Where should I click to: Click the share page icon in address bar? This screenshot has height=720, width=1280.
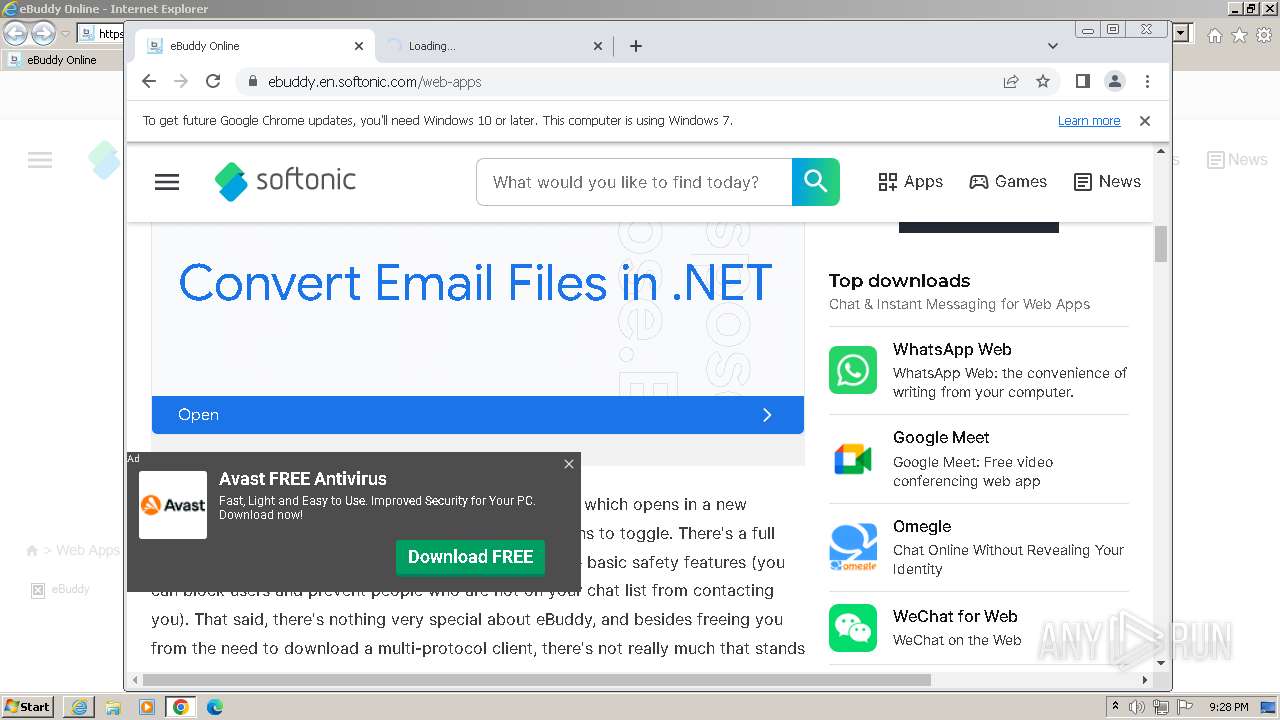(1011, 81)
